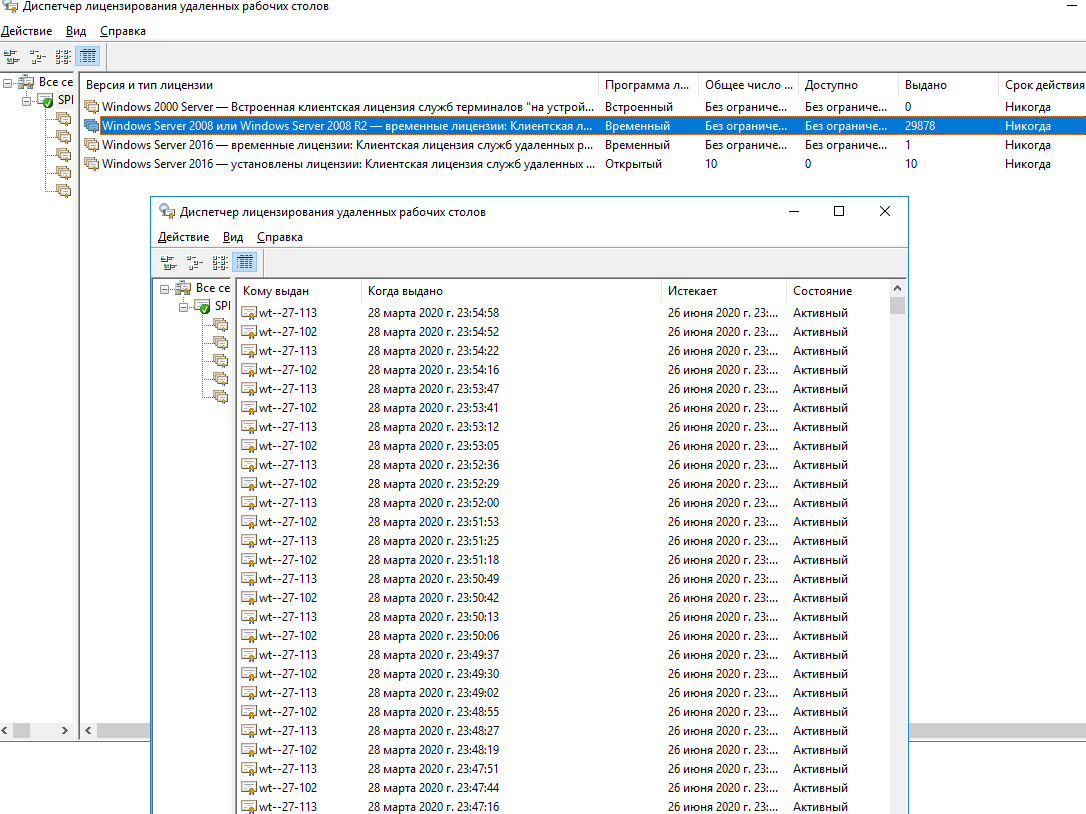Choose list view in front window toolbar
This screenshot has height=814, width=1086.
point(220,263)
